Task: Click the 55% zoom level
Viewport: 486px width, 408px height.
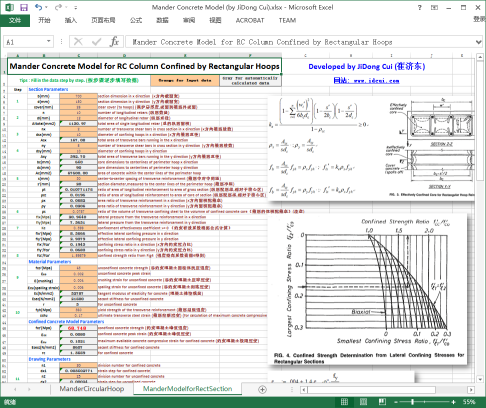Action: coord(469,402)
